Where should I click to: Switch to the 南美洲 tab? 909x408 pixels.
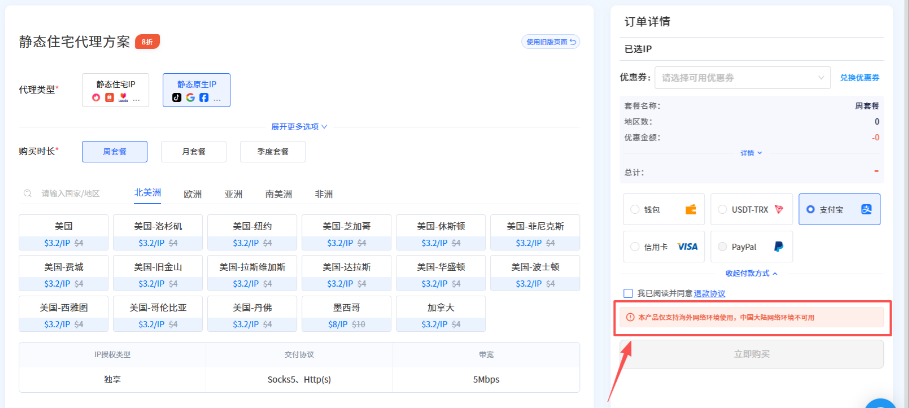279,194
